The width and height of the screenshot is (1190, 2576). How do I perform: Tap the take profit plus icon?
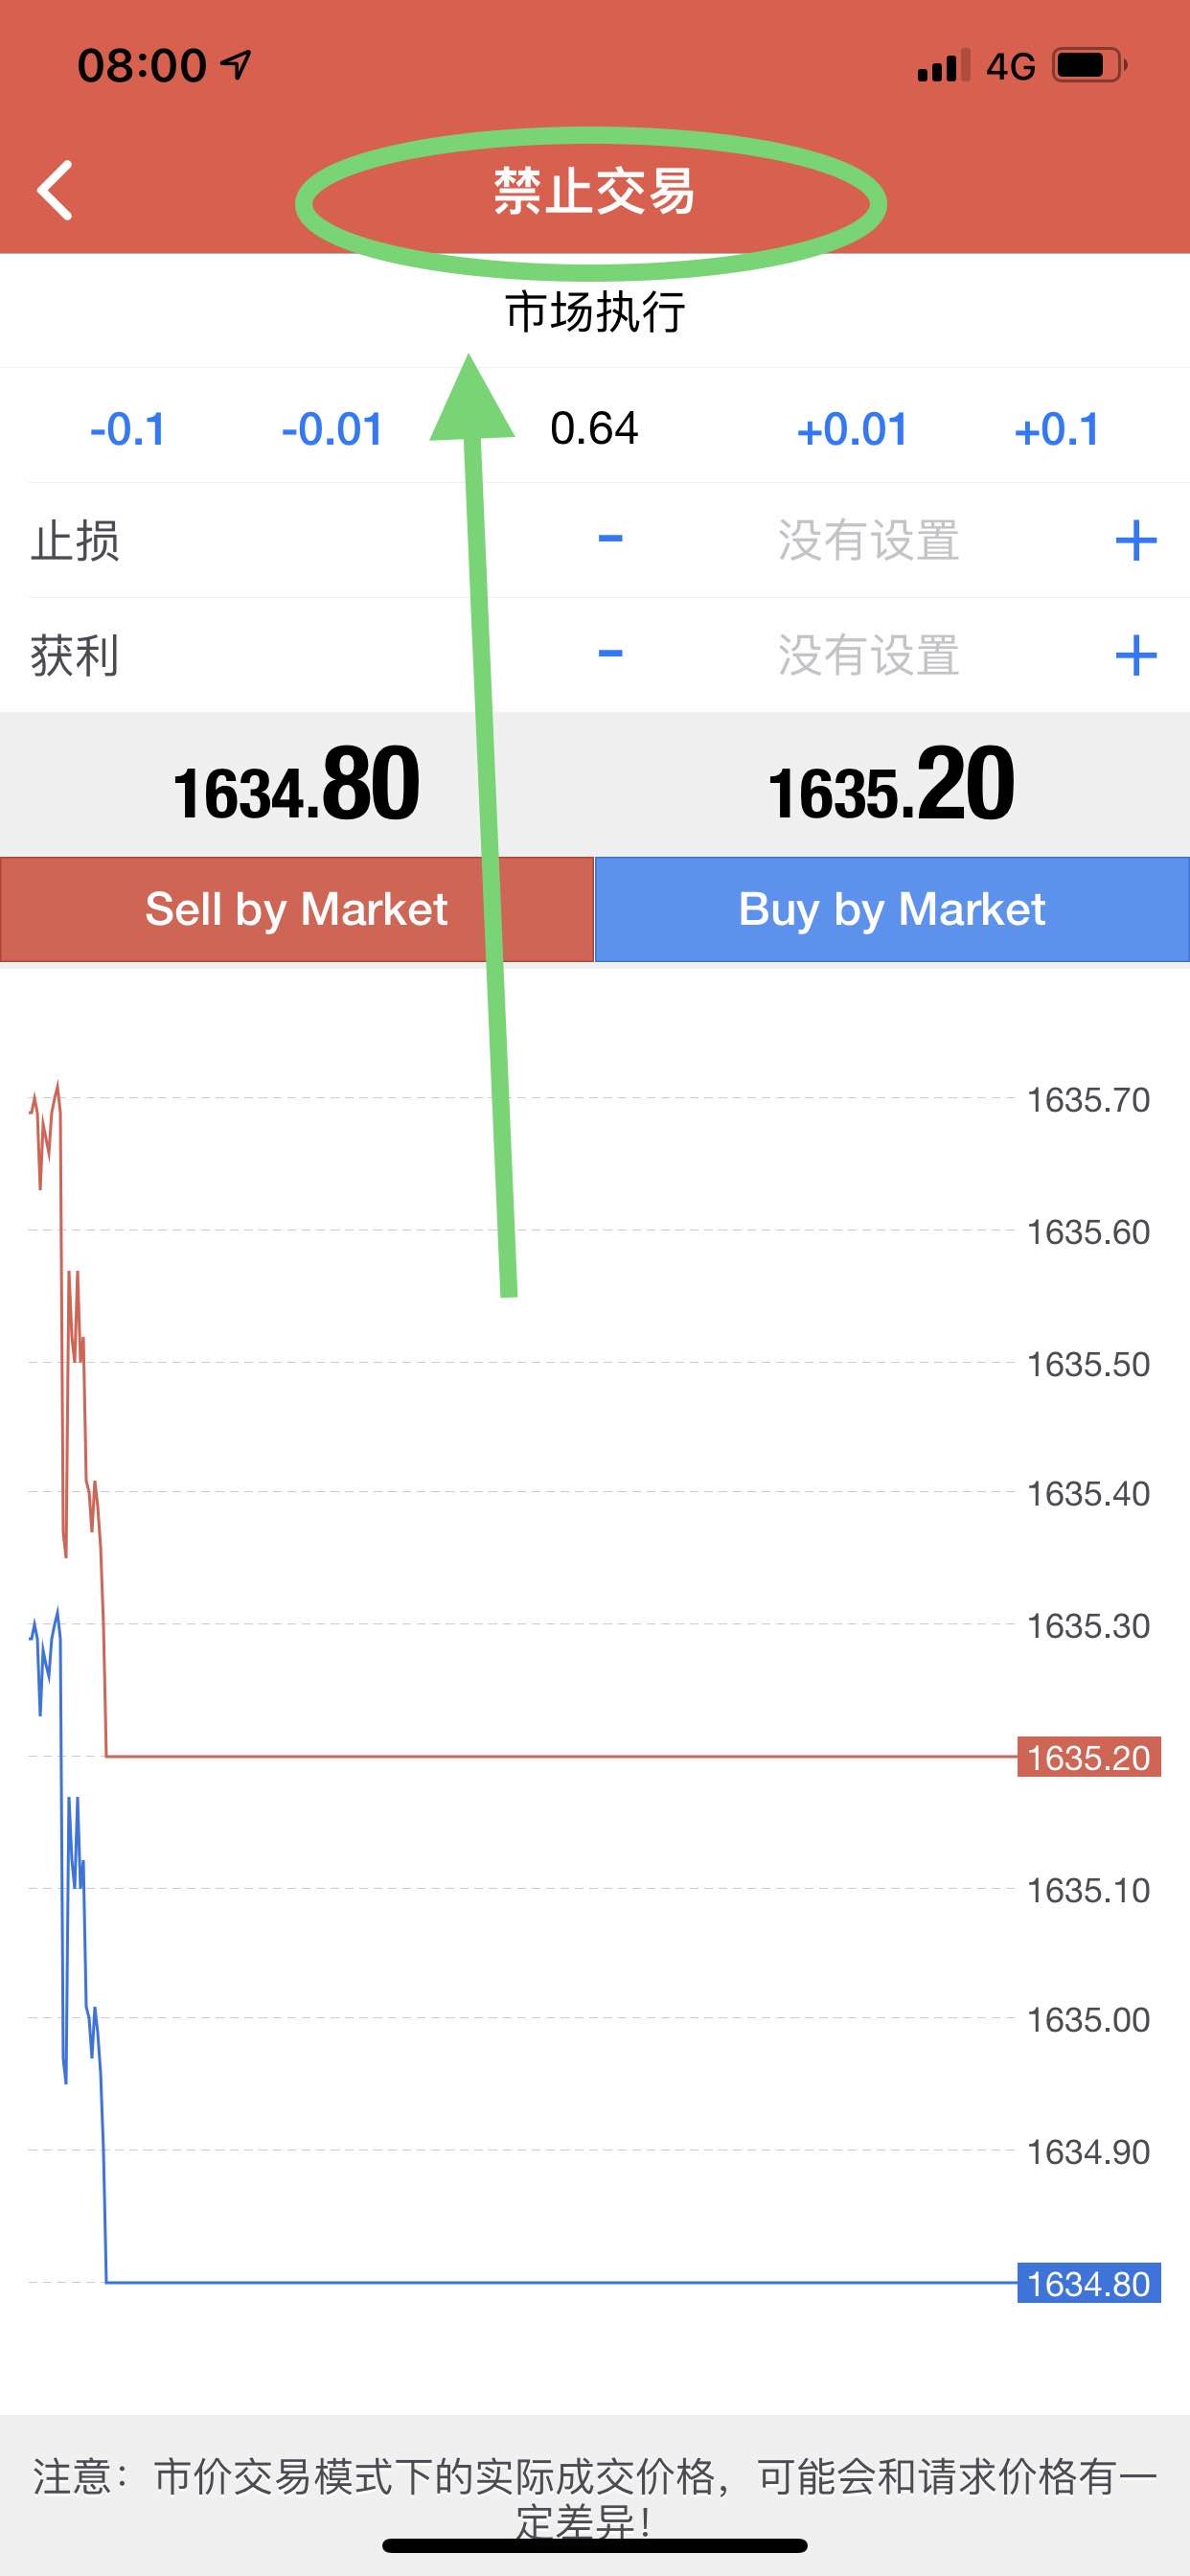(1136, 656)
